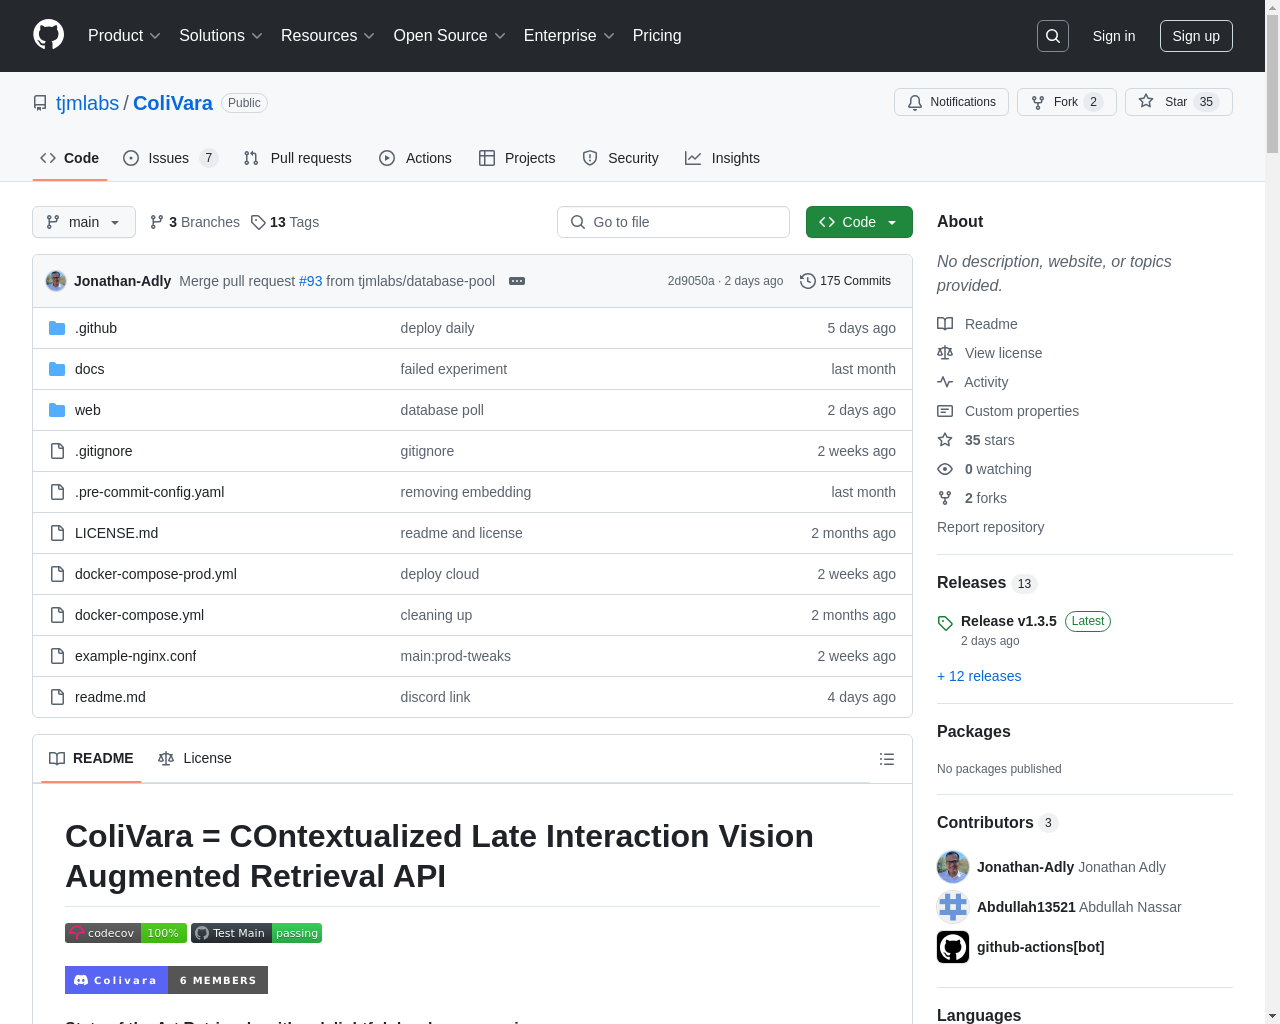Expand the Product menu
Image resolution: width=1280 pixels, height=1024 pixels.
click(x=124, y=36)
